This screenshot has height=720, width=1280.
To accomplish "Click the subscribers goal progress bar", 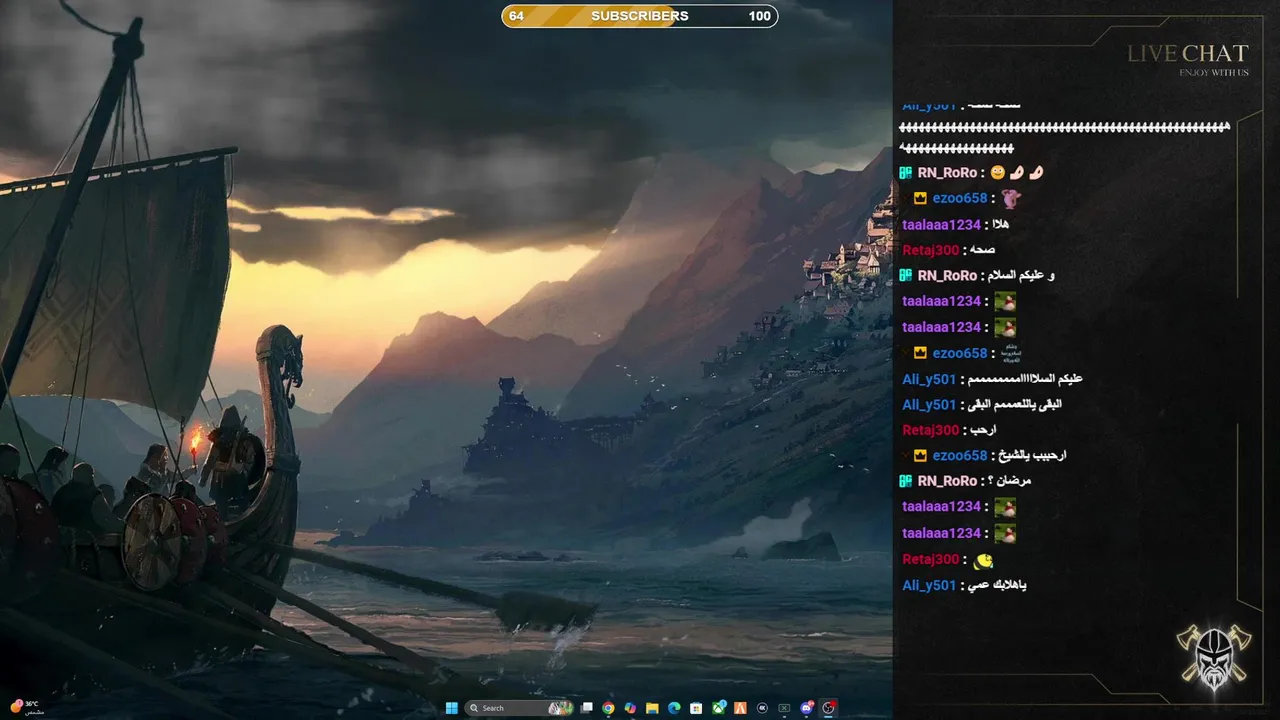I will point(640,16).
